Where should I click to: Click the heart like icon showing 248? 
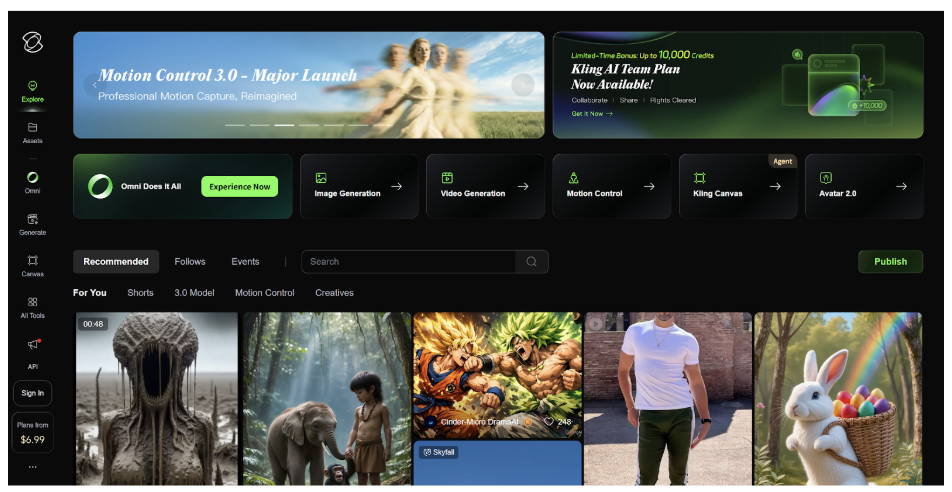tap(549, 422)
